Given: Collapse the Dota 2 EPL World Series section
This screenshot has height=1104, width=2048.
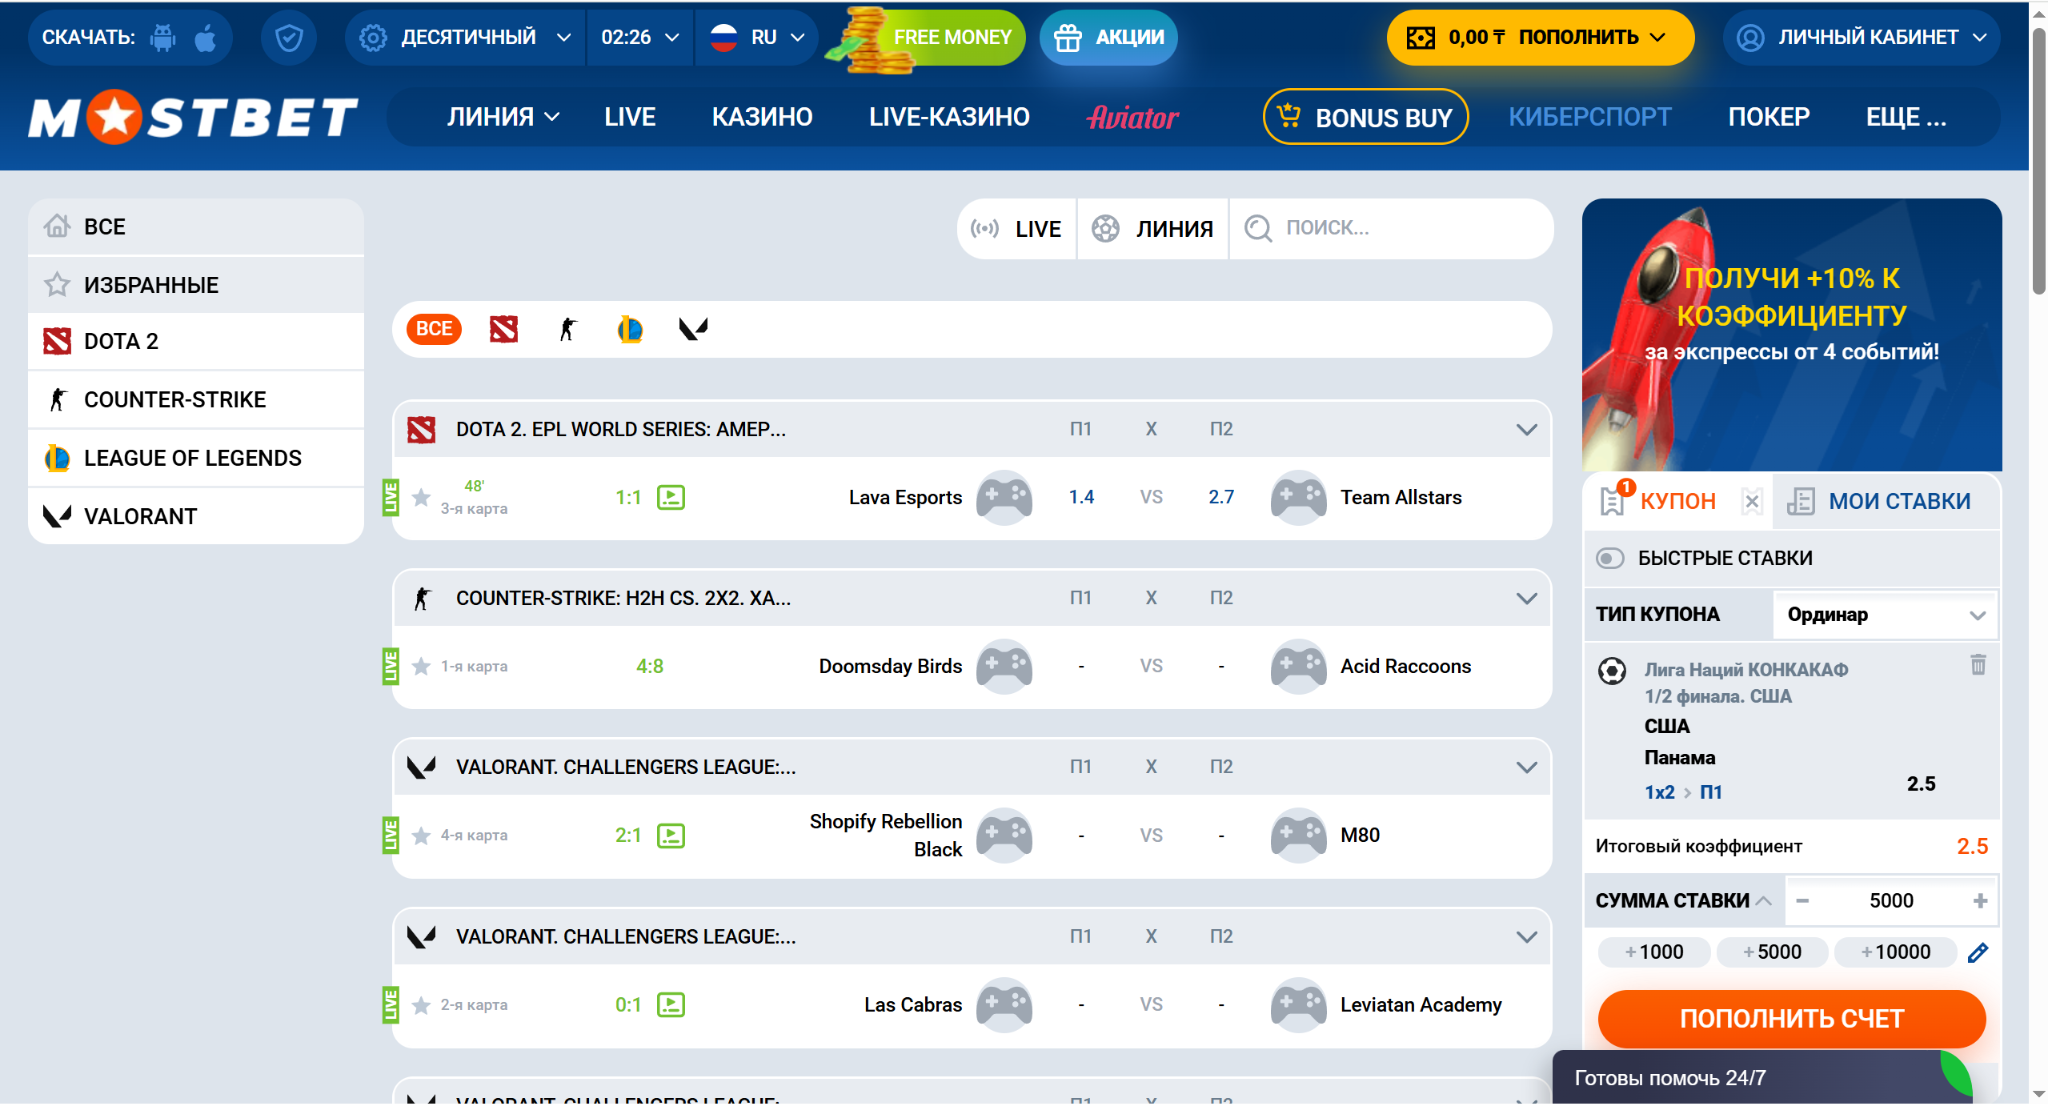Looking at the screenshot, I should [x=1526, y=429].
